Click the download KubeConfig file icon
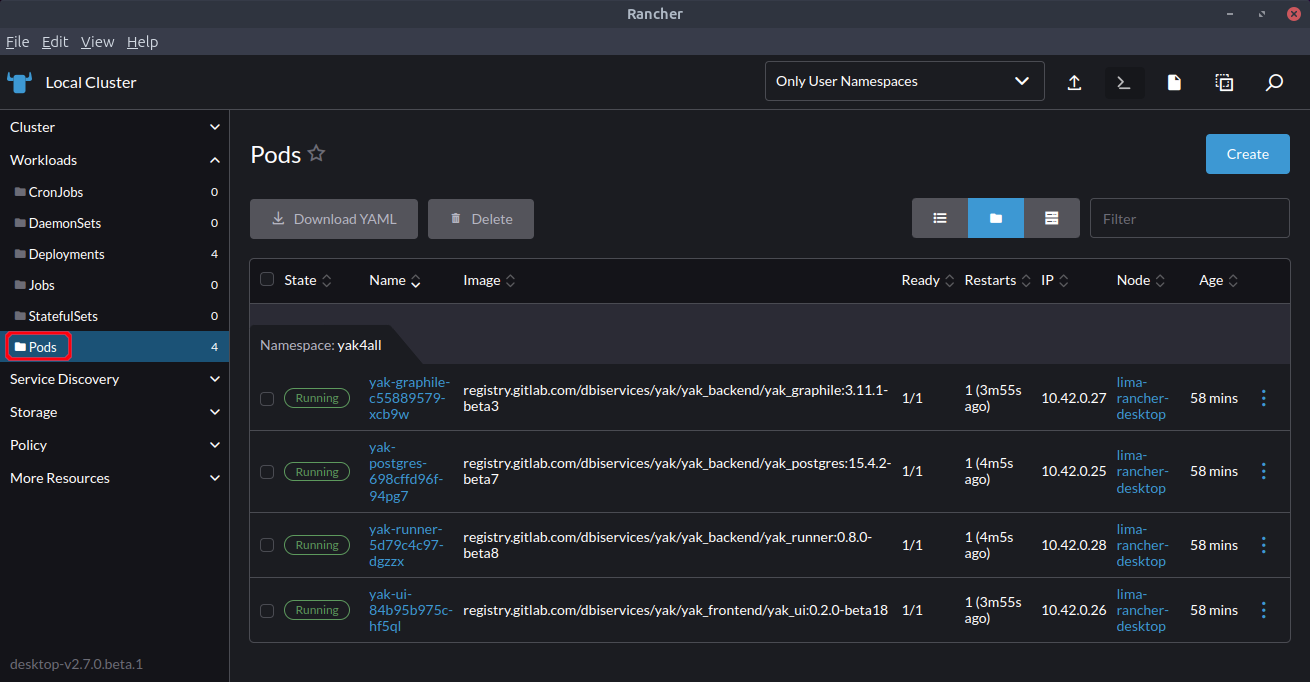The height and width of the screenshot is (682, 1310). click(x=1174, y=82)
